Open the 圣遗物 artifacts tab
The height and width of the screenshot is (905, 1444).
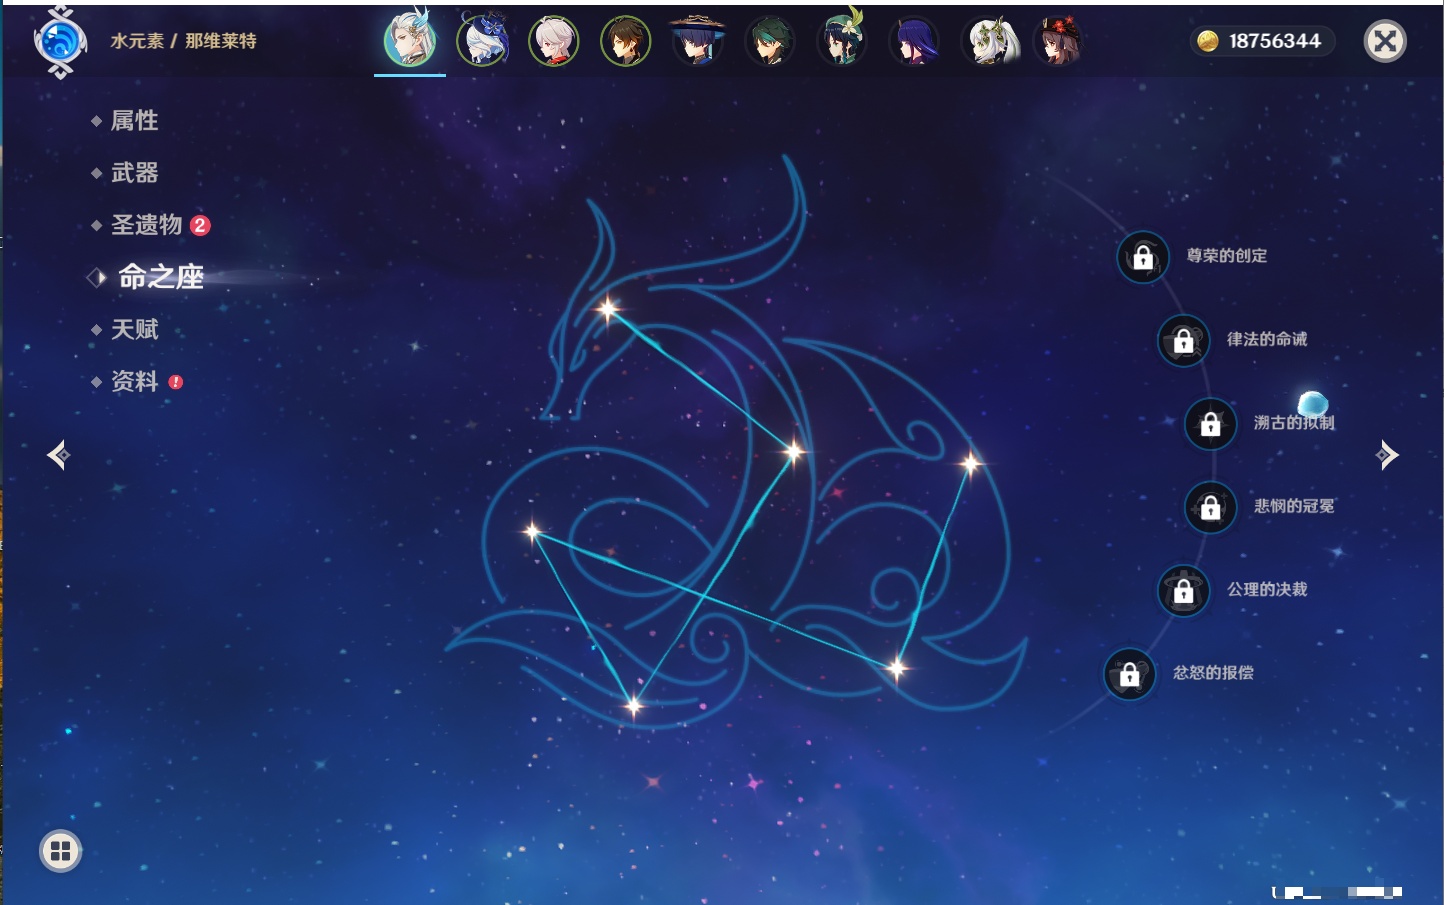click(146, 225)
